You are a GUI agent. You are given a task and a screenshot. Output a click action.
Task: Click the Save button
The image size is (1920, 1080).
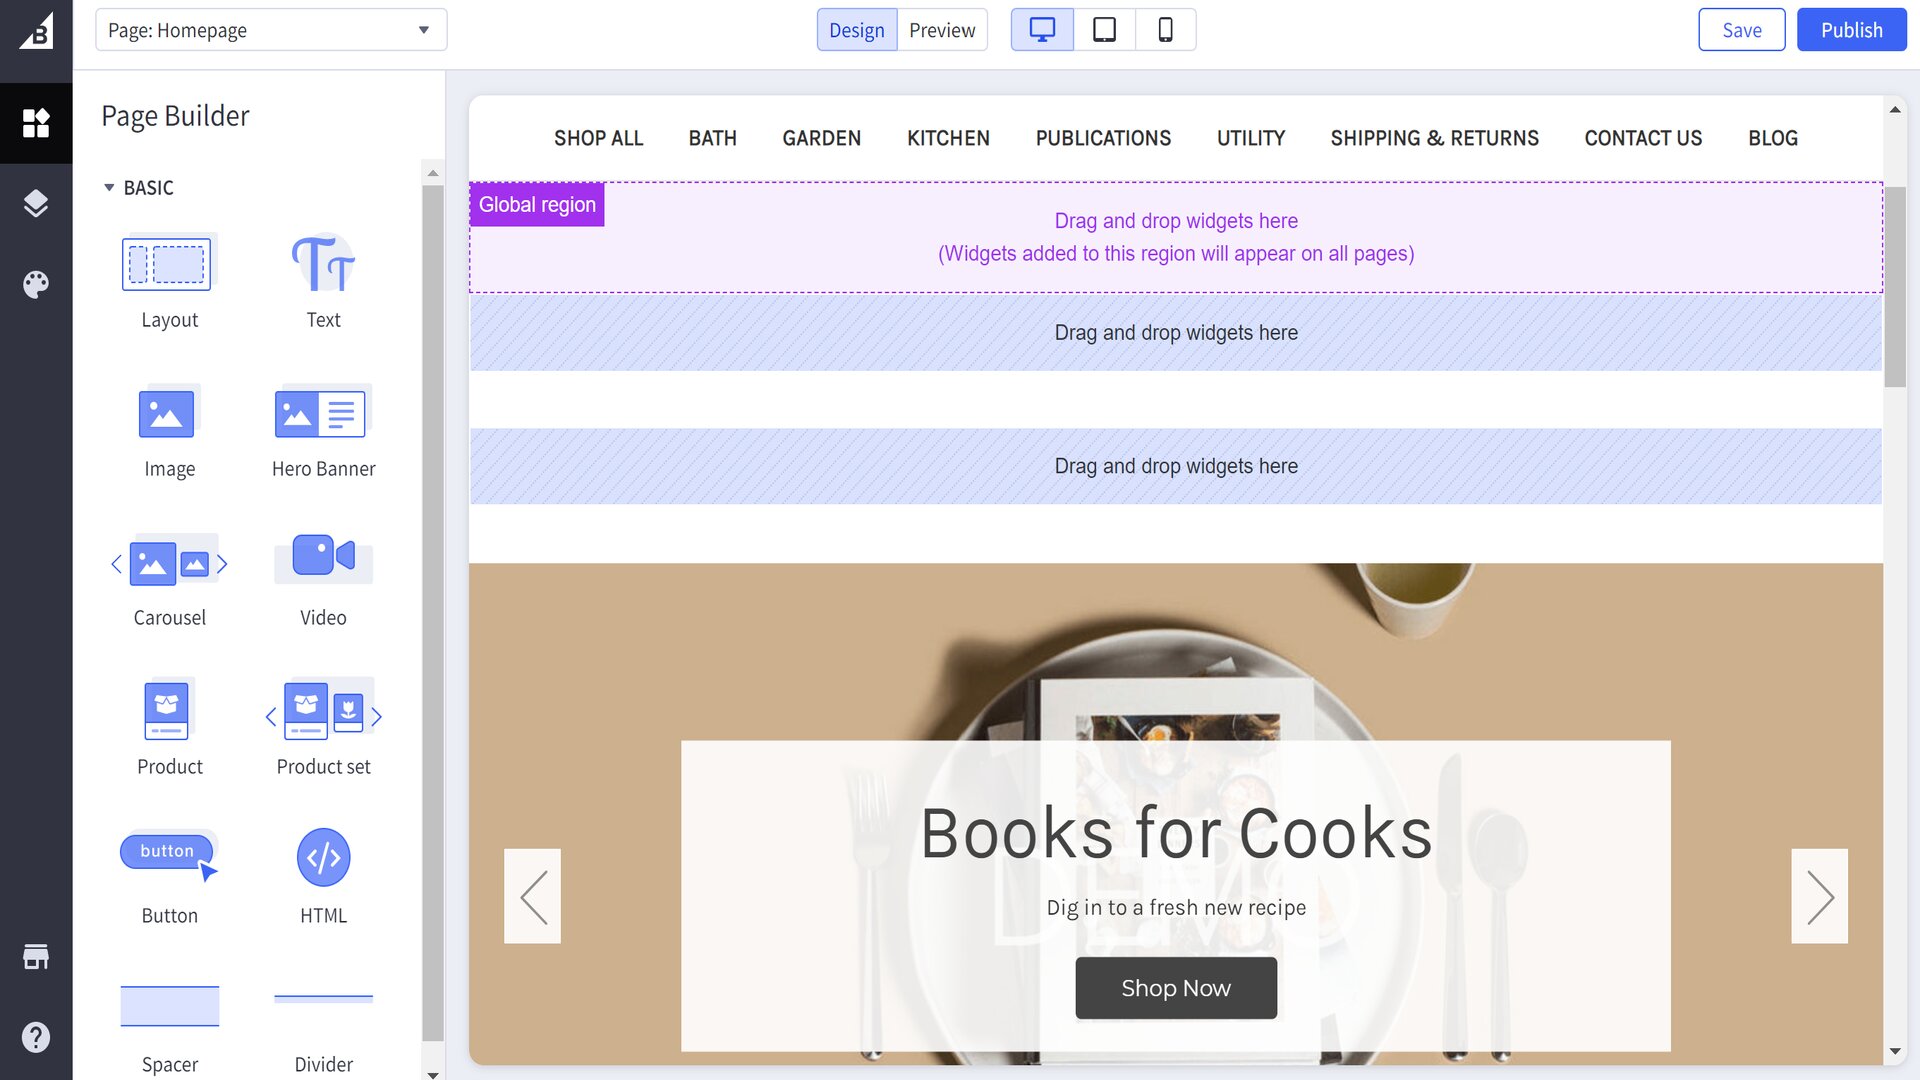[1741, 30]
